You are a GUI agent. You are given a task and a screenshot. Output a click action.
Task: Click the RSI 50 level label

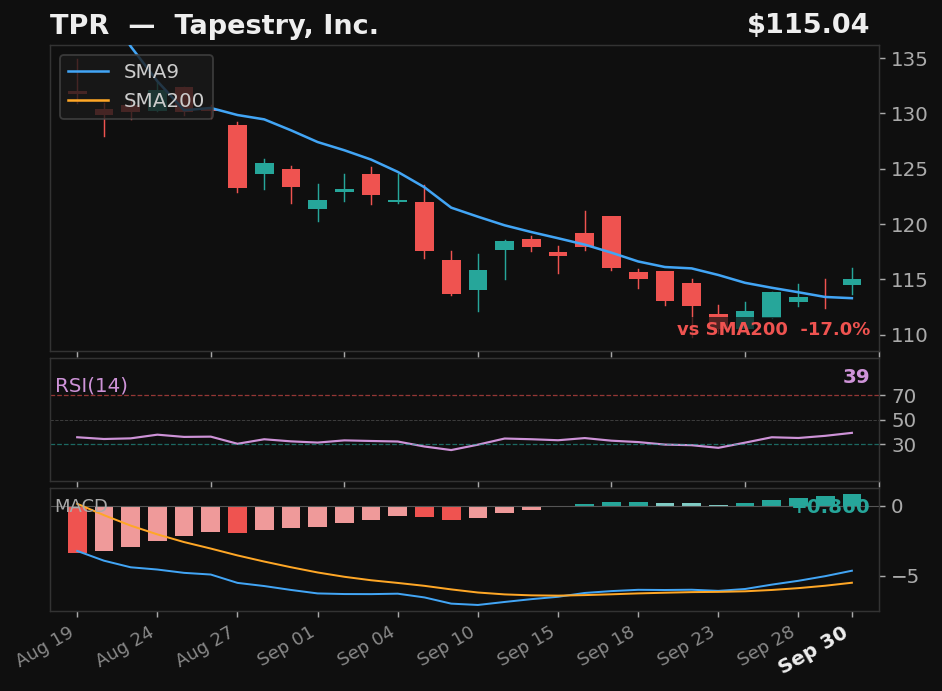click(904, 421)
